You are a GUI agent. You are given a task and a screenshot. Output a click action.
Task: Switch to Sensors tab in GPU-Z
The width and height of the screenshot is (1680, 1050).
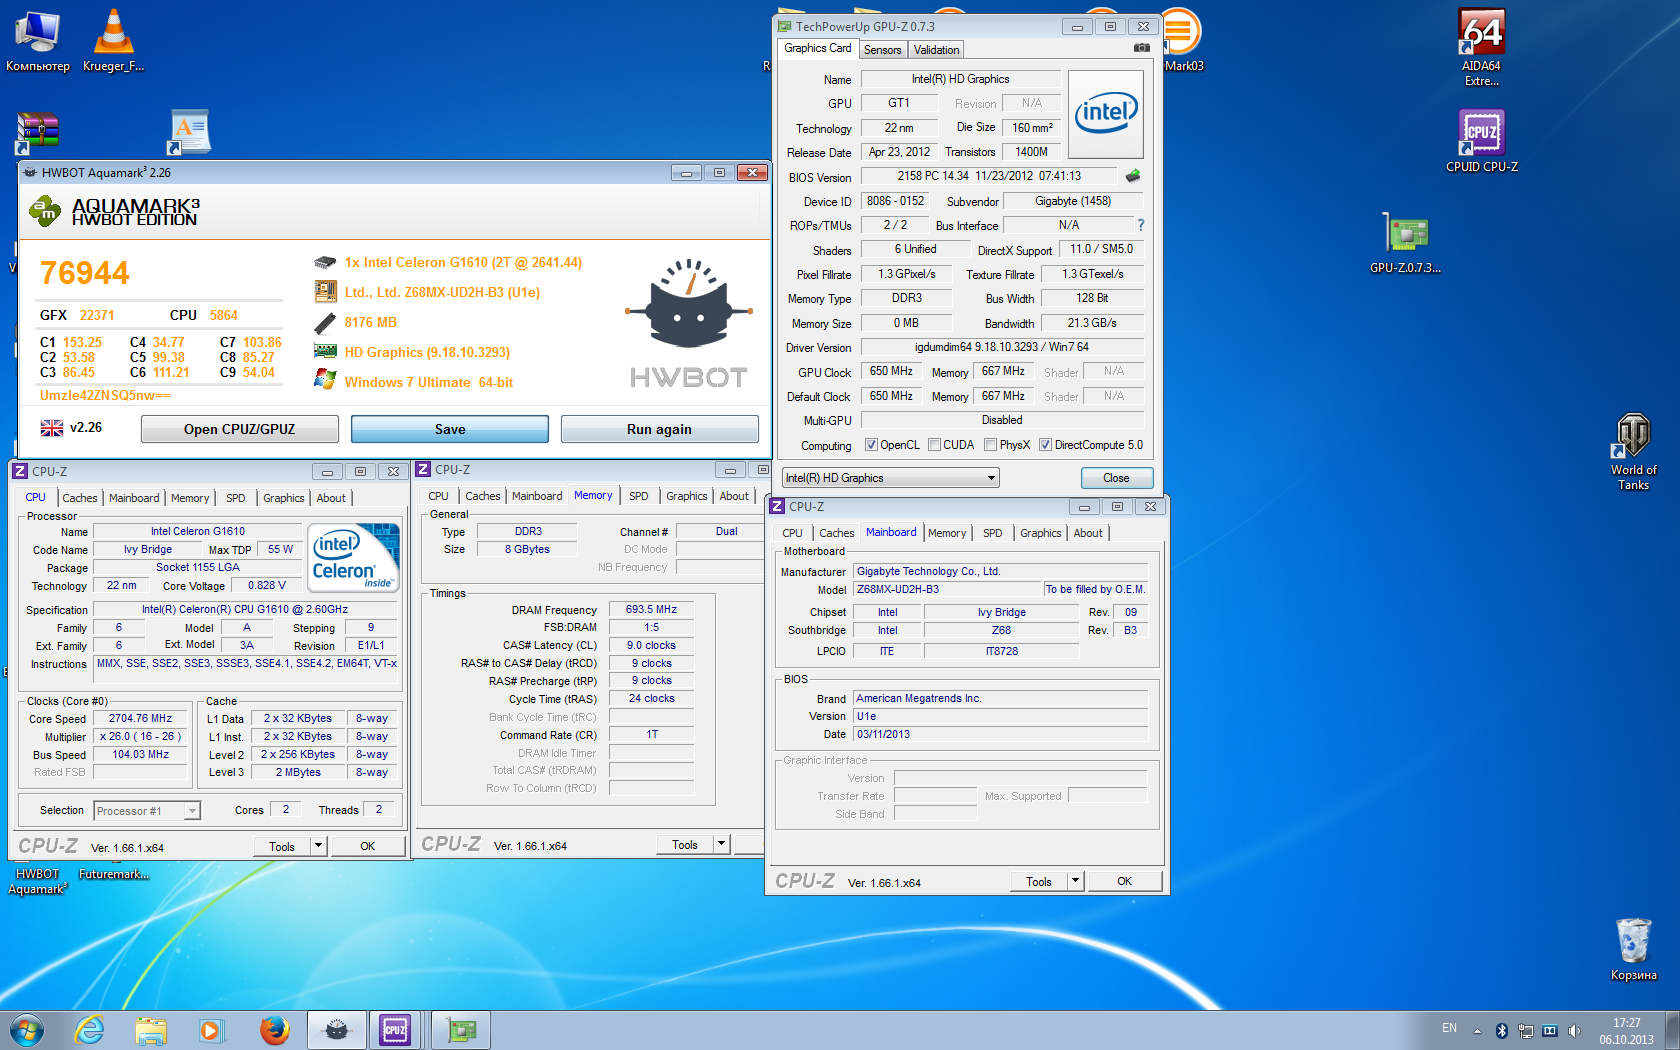click(882, 50)
